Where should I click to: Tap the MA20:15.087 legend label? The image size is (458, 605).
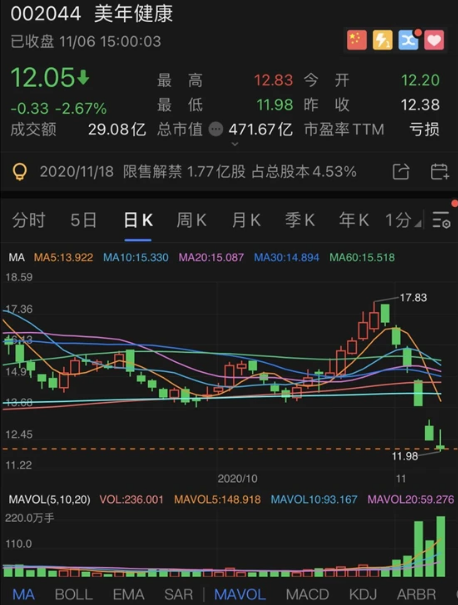pos(211,257)
